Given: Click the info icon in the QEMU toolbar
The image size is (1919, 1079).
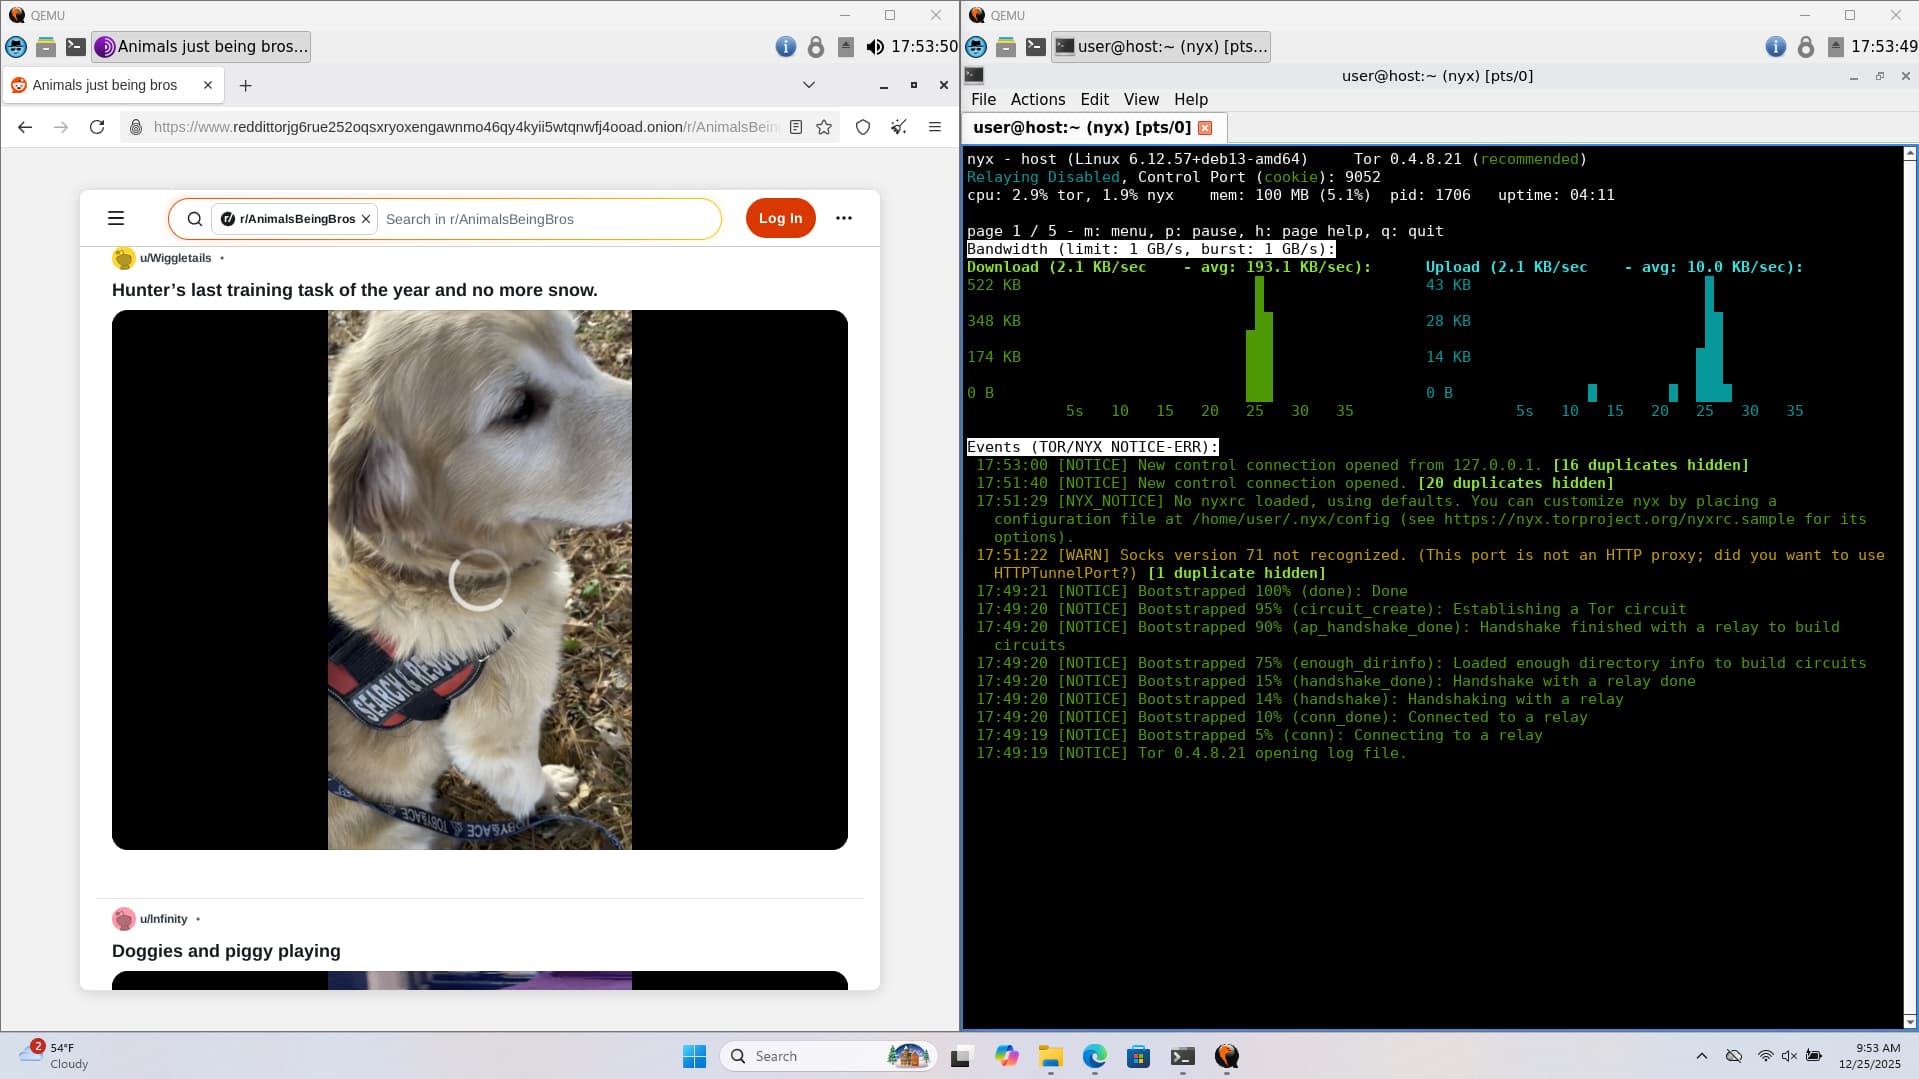Looking at the screenshot, I should click(x=786, y=46).
